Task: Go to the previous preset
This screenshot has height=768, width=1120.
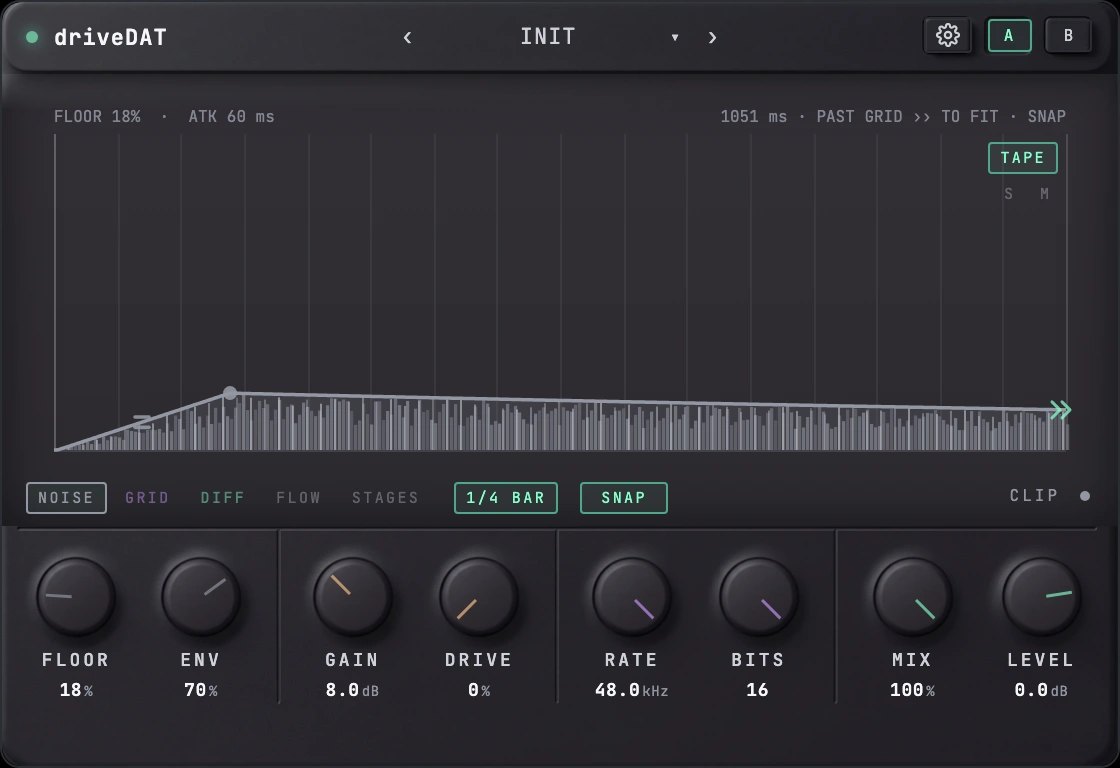Action: point(407,37)
